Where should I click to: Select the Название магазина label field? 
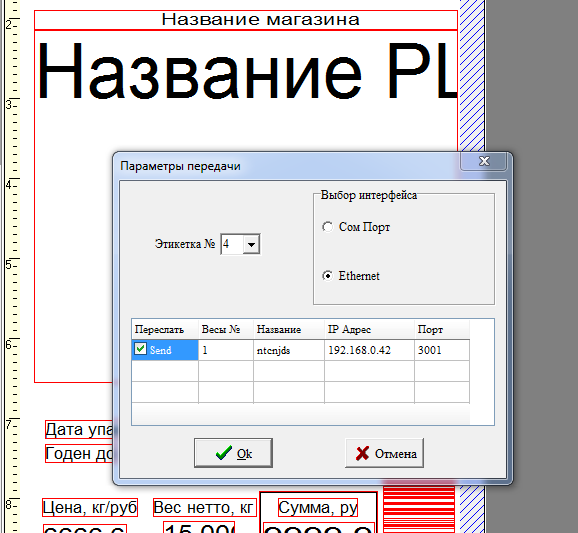246,20
